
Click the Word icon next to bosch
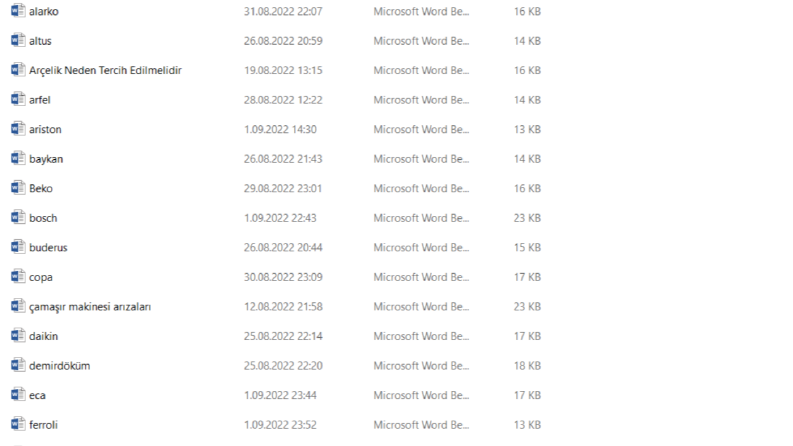pyautogui.click(x=18, y=217)
